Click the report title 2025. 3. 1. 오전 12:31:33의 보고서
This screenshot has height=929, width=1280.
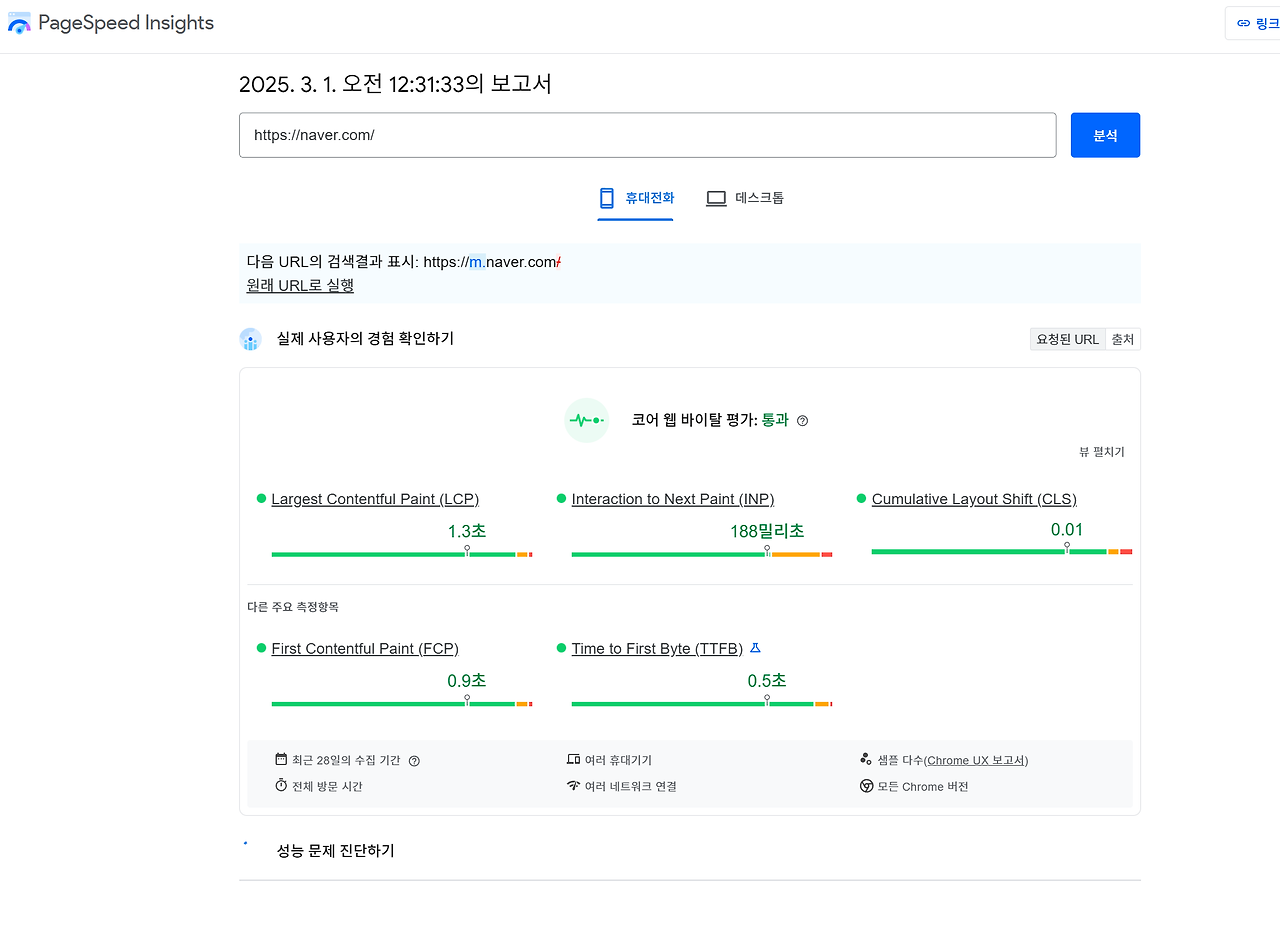(395, 84)
